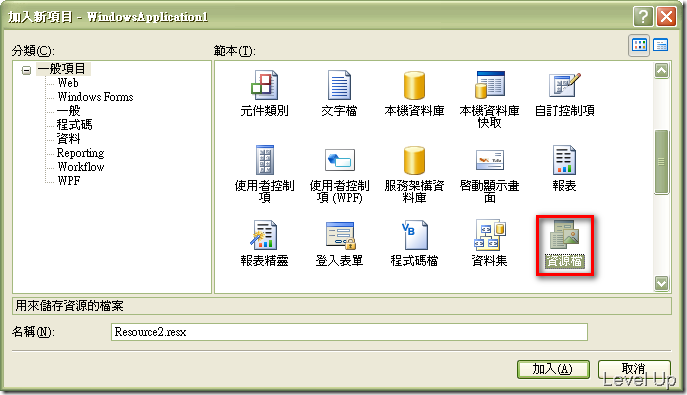Select the 報表 template icon

(564, 160)
